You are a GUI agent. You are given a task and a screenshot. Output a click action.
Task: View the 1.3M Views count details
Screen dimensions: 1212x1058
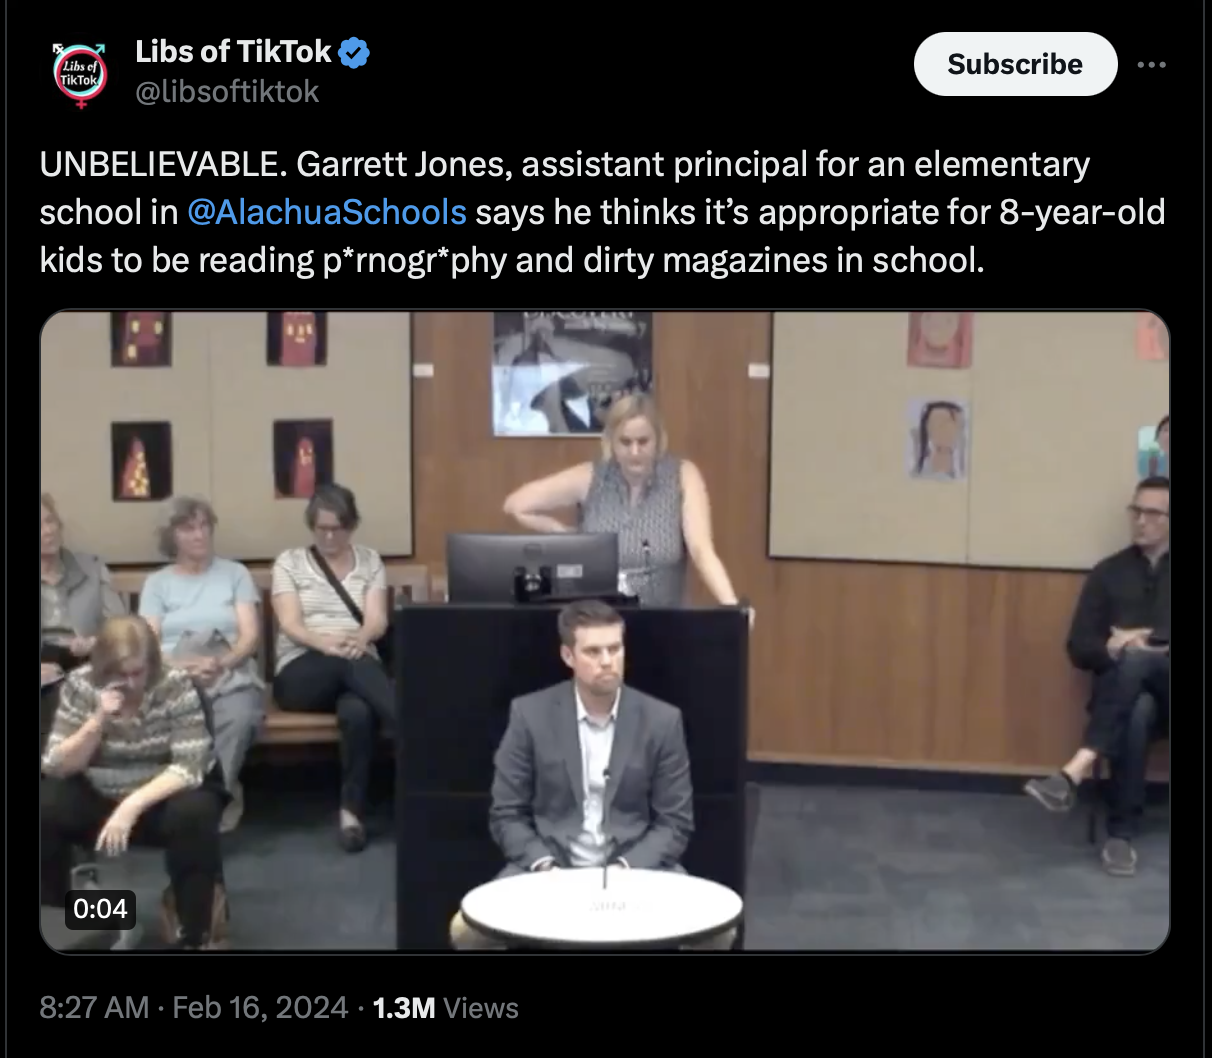click(x=445, y=1007)
